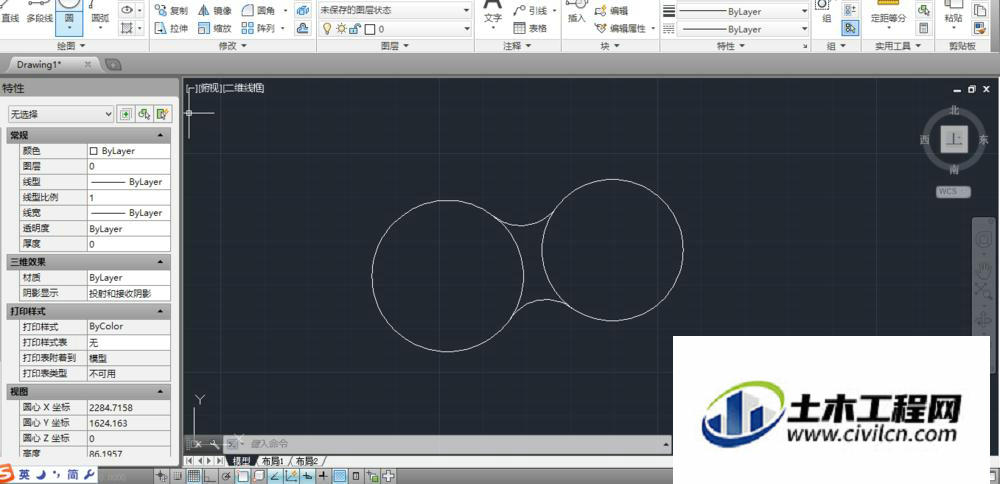The height and width of the screenshot is (484, 1000).
Task: Expand the 图层 (Layers) panel
Action: (395, 46)
